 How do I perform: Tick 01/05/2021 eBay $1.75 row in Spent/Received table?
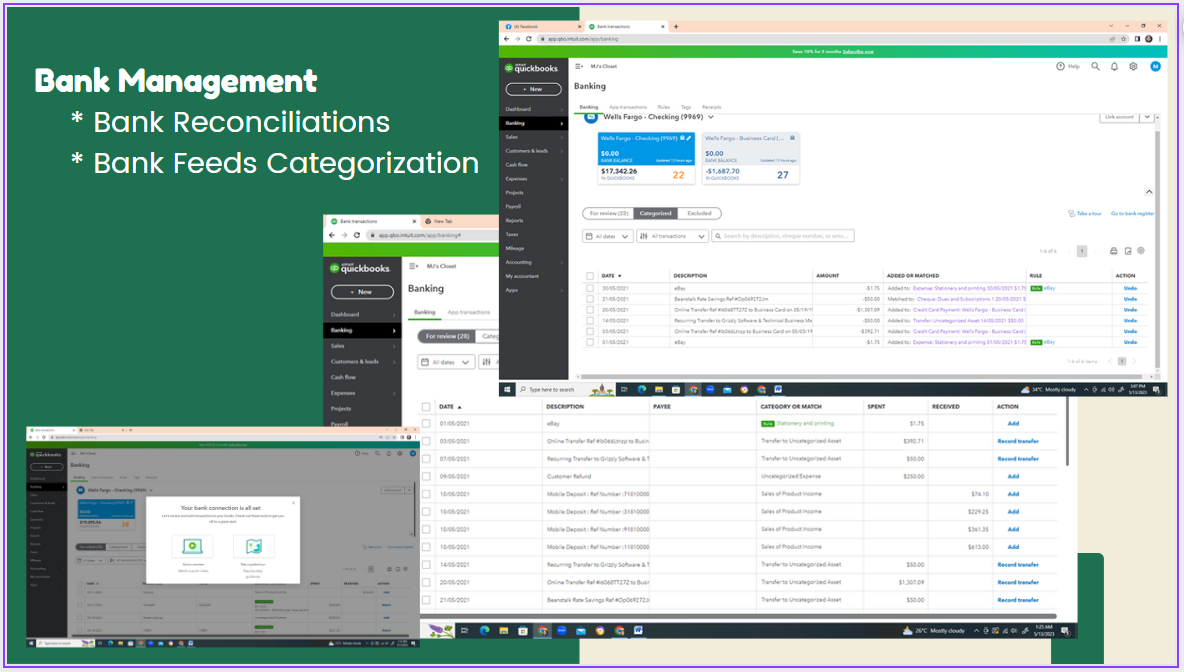pyautogui.click(x=426, y=424)
